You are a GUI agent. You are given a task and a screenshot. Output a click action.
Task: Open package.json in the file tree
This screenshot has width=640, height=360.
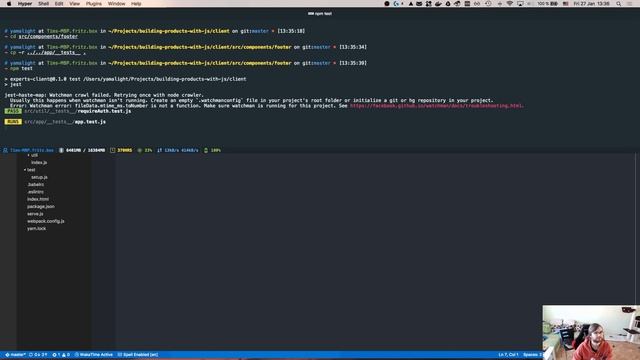(41, 207)
